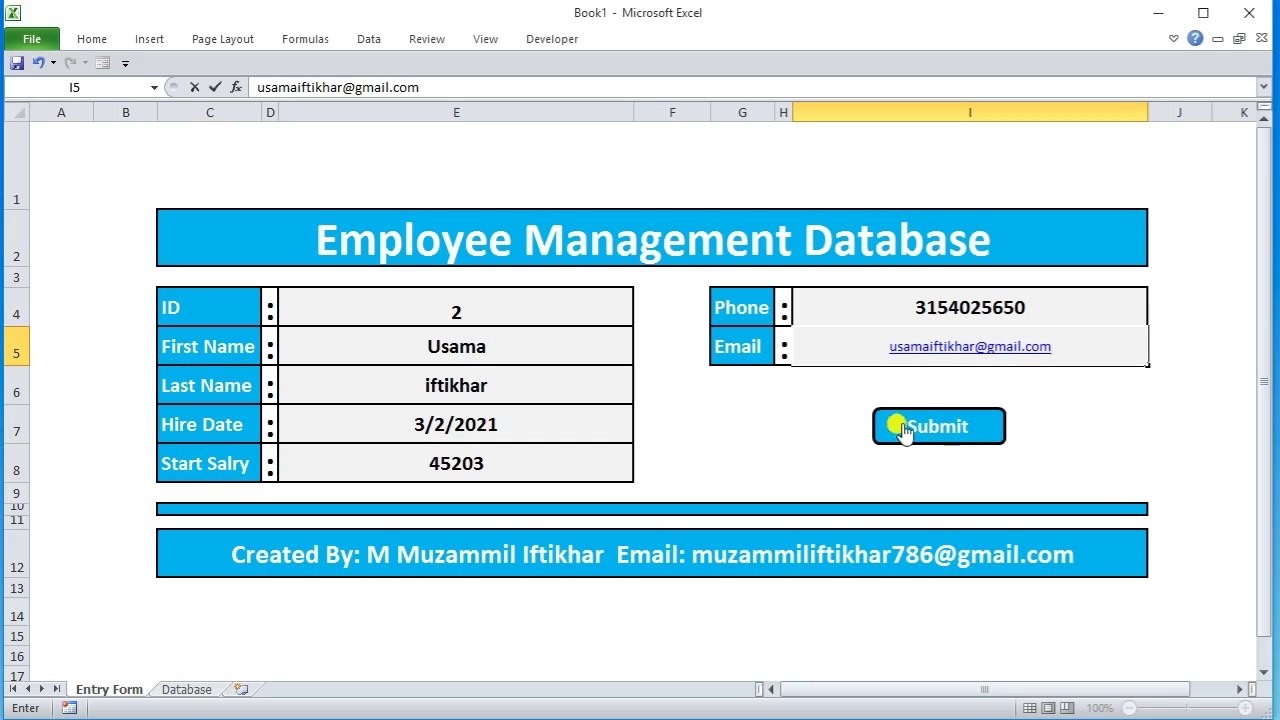Close the workbook with inner X icon
1280x720 pixels.
point(1260,39)
